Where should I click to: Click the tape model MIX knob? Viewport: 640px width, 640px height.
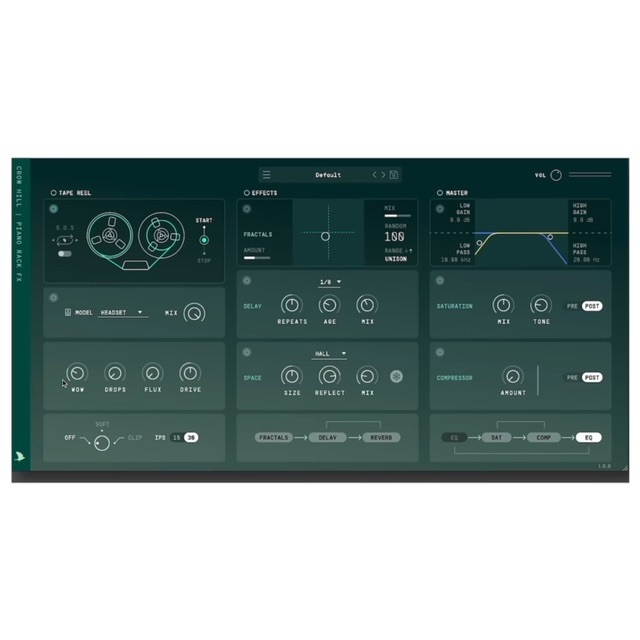pos(194,313)
